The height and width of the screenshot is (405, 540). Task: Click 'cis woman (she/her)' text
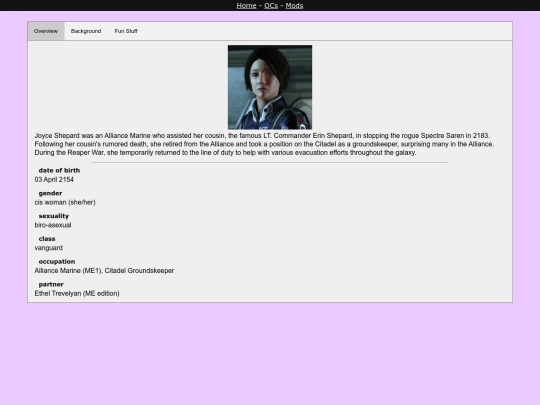tap(65, 202)
